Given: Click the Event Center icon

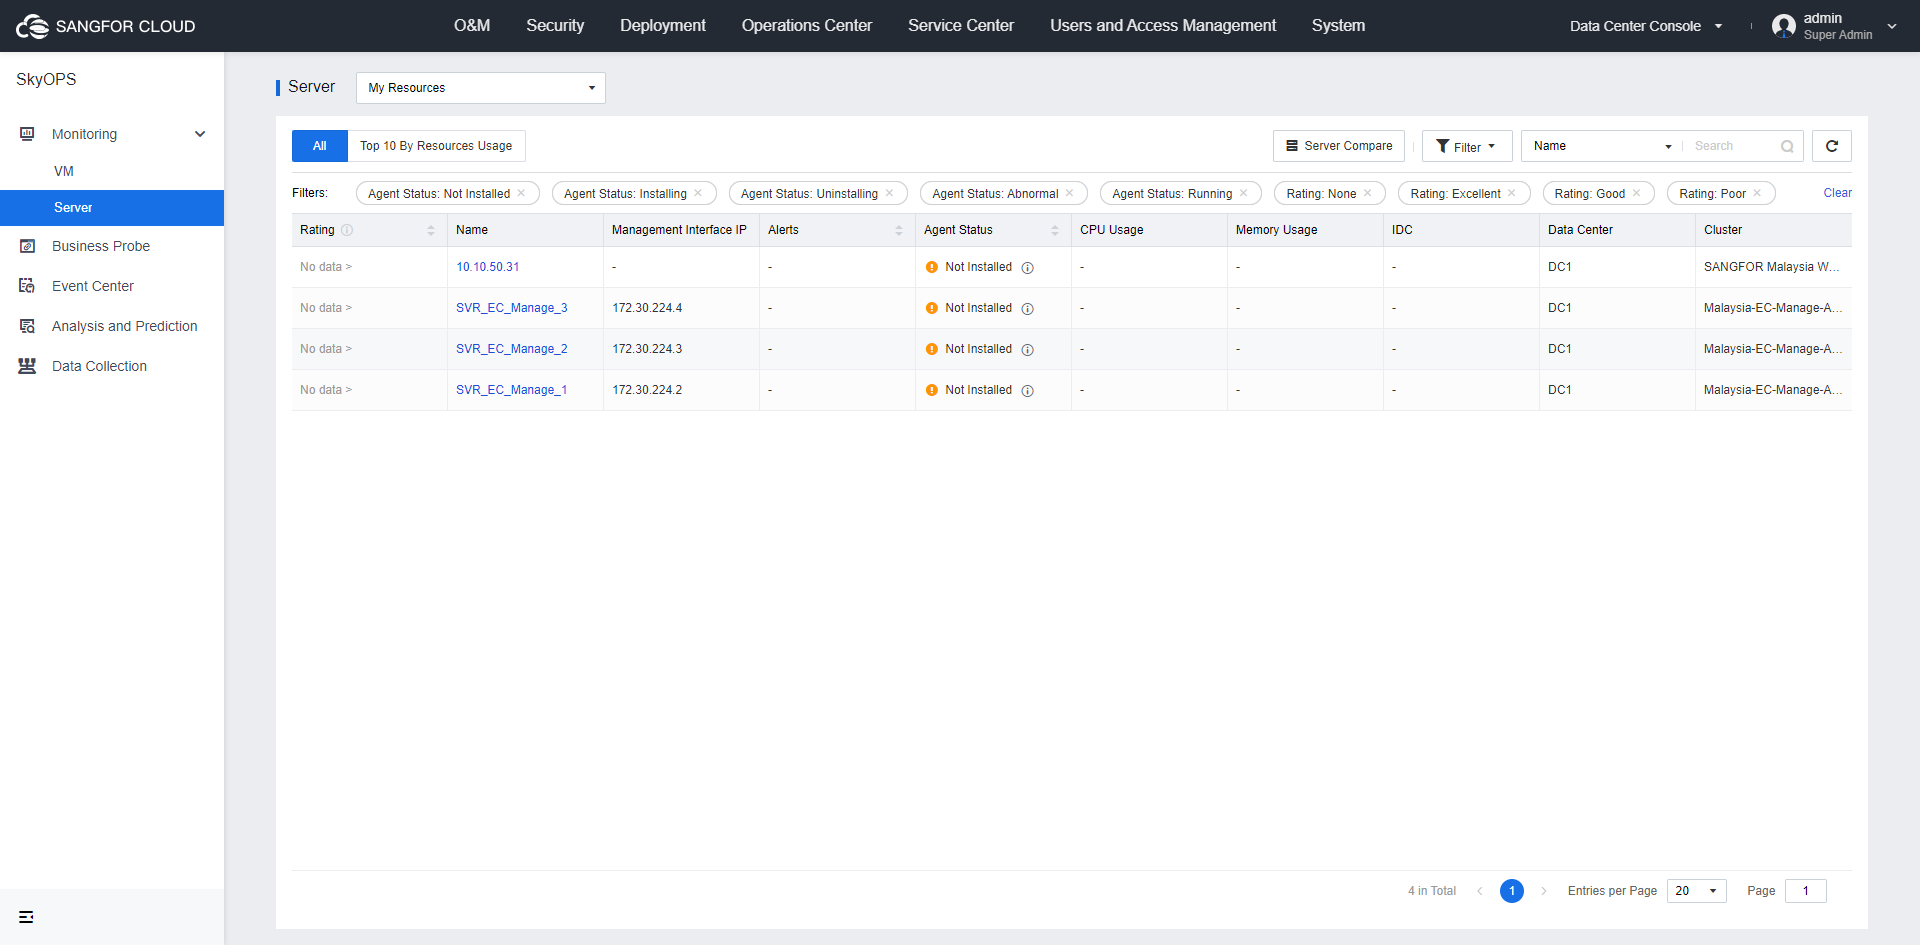Looking at the screenshot, I should click(27, 286).
